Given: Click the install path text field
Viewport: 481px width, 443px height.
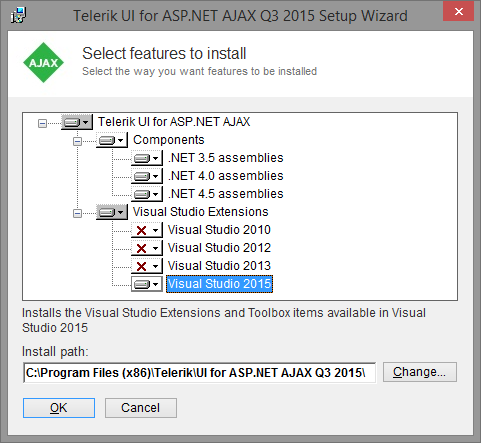Looking at the screenshot, I should coord(199,373).
